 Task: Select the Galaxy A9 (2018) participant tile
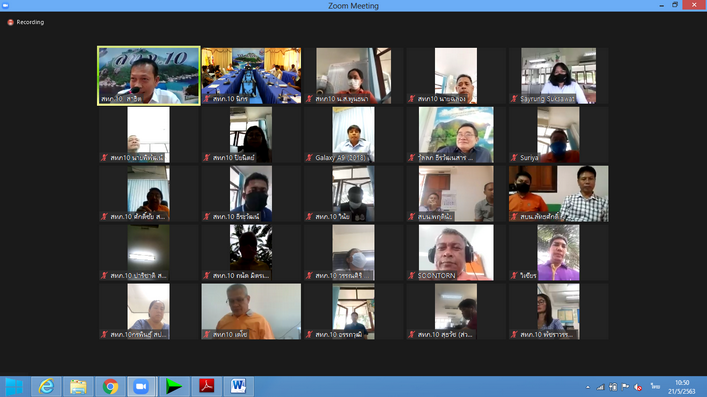pyautogui.click(x=354, y=134)
